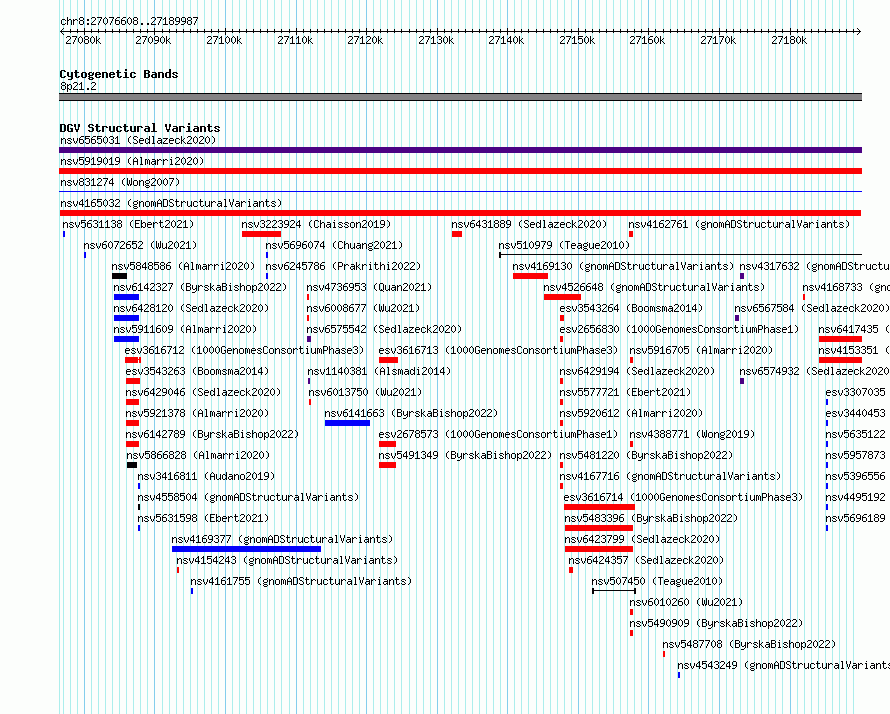The image size is (890, 714).
Task: Open nsv4736953 (Quan2021) variant
Action: click(369, 287)
